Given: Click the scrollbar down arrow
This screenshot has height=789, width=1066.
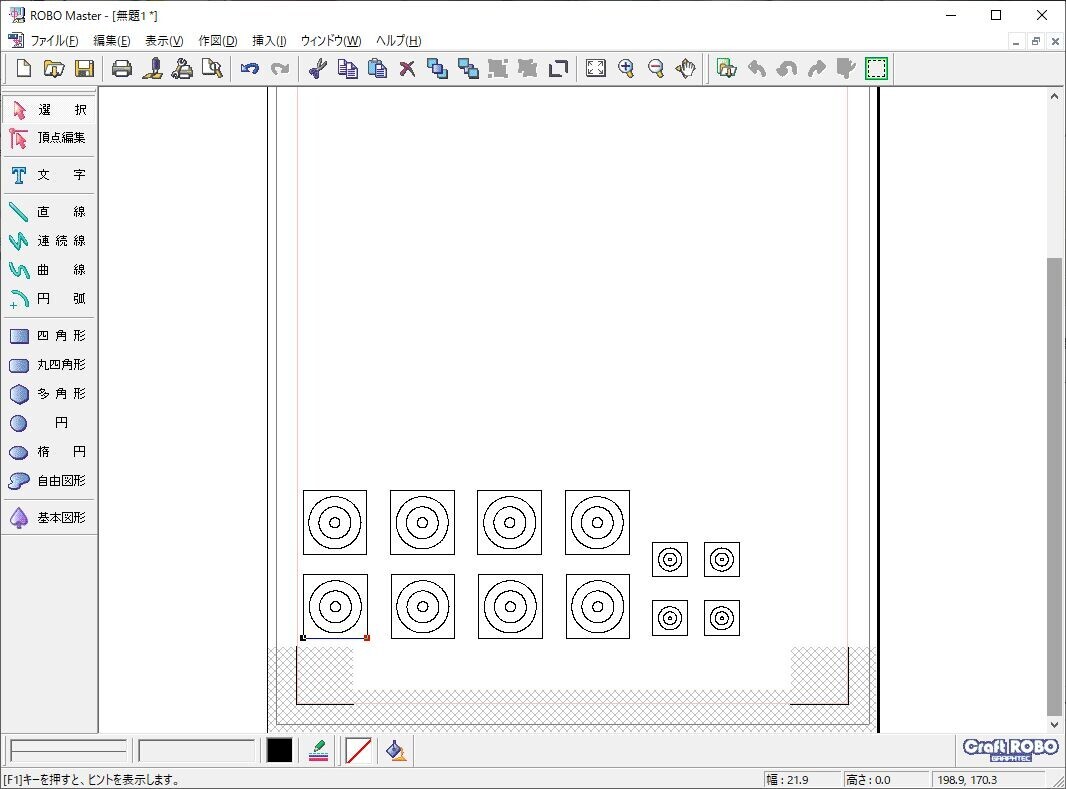Looking at the screenshot, I should pos(1054,724).
